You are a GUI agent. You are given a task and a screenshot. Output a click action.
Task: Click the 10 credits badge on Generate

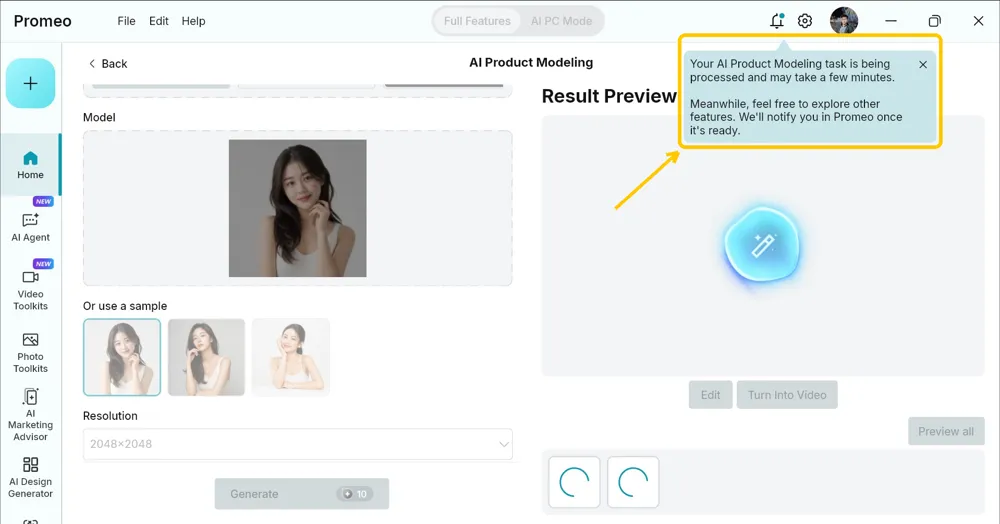point(355,494)
